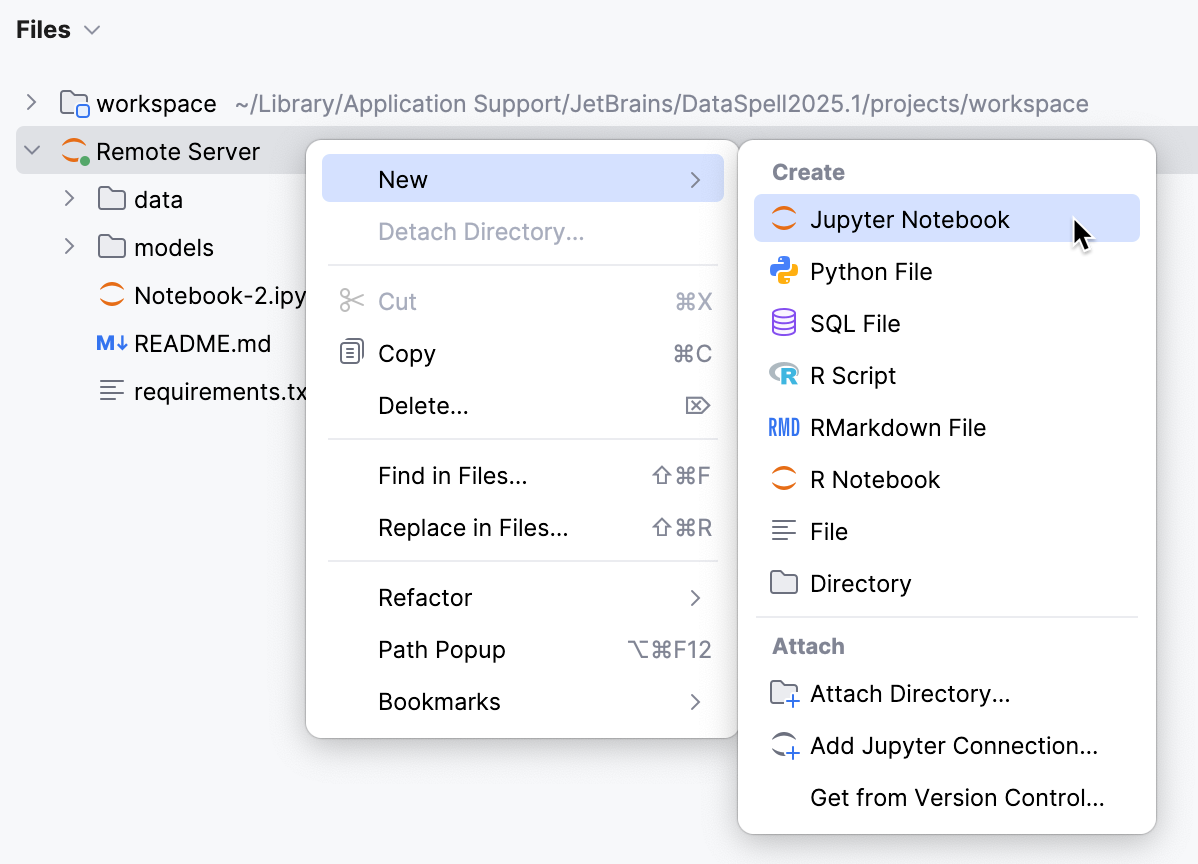Click the workspace folder icon

(x=74, y=103)
